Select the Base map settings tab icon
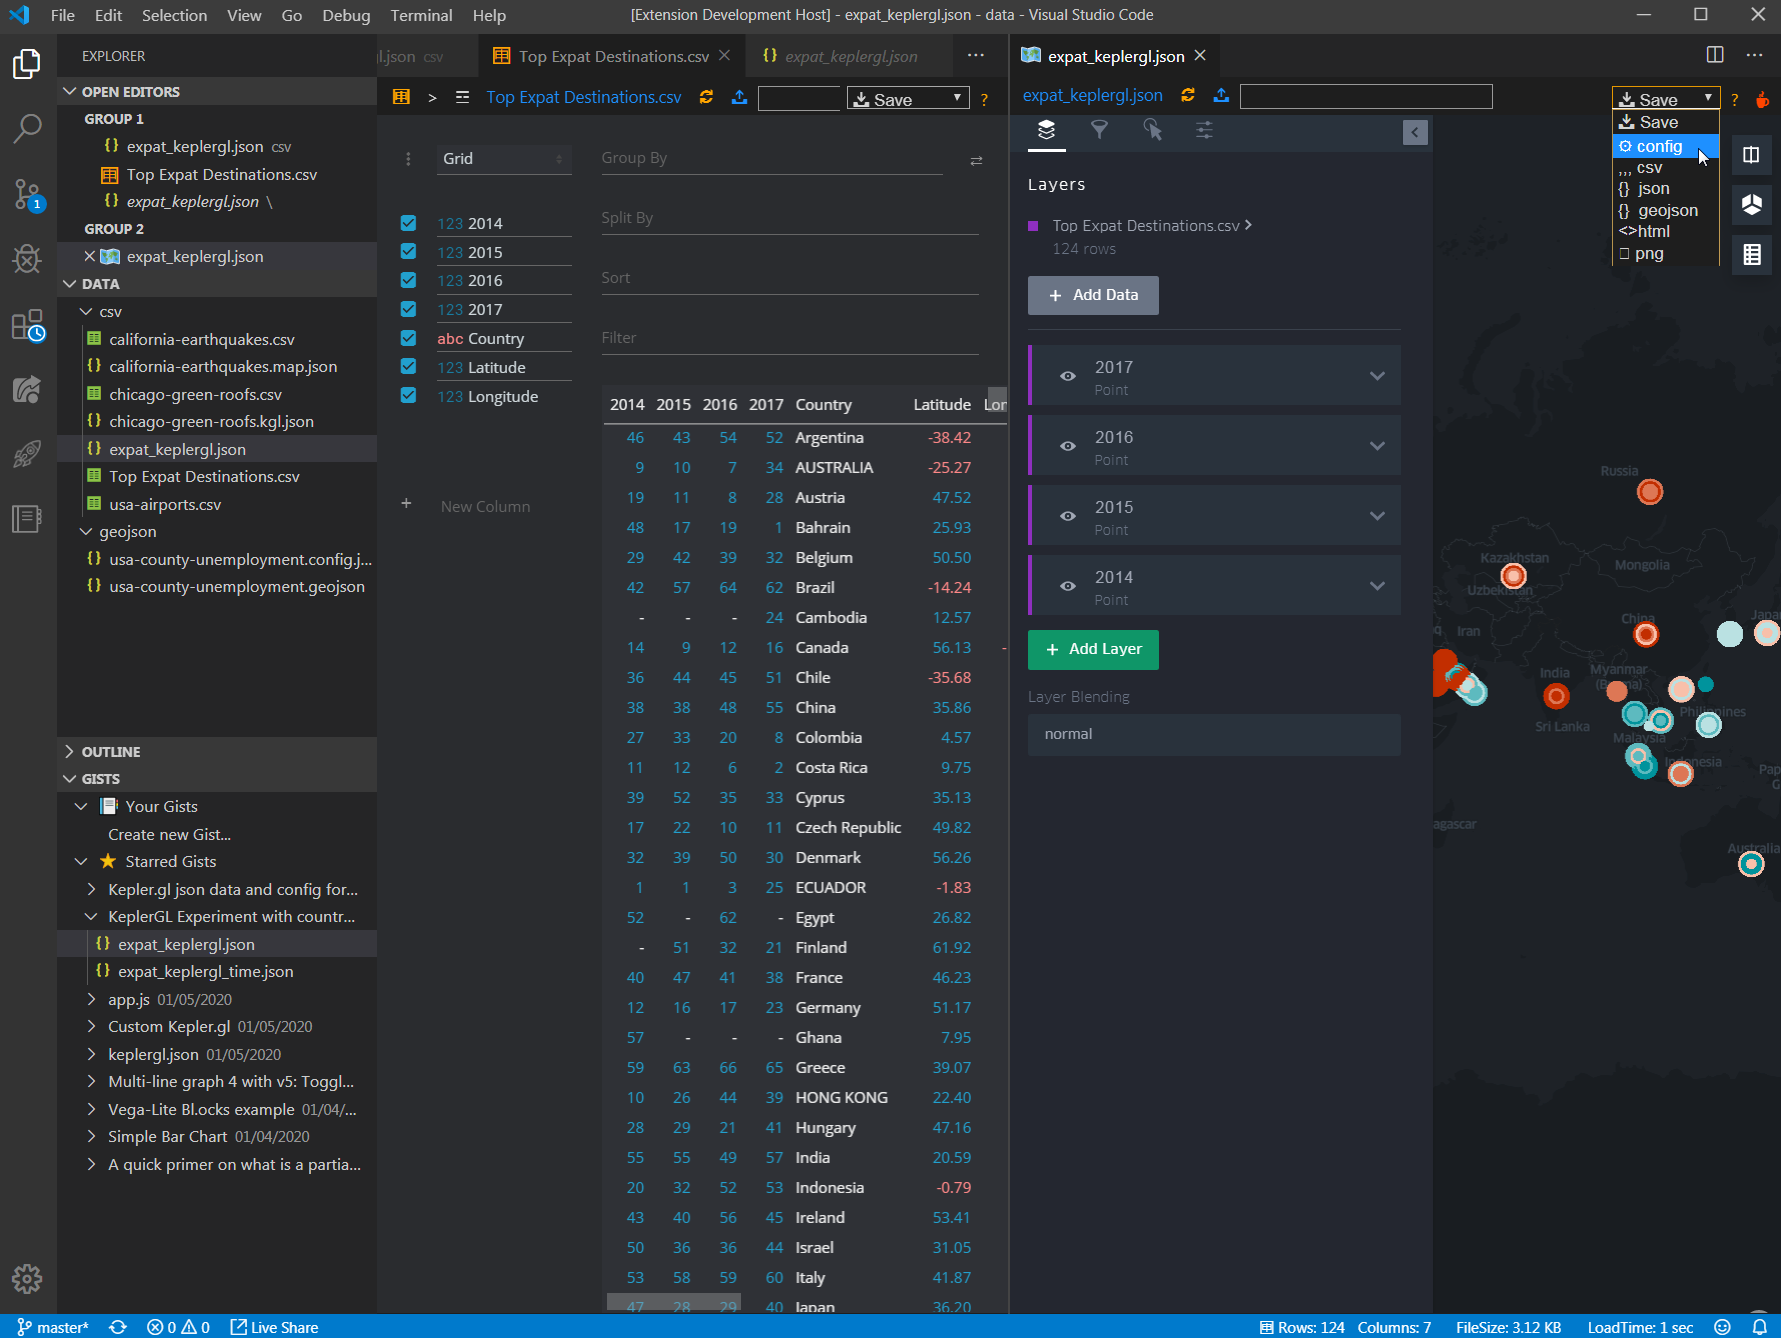1781x1338 pixels. click(x=1204, y=130)
